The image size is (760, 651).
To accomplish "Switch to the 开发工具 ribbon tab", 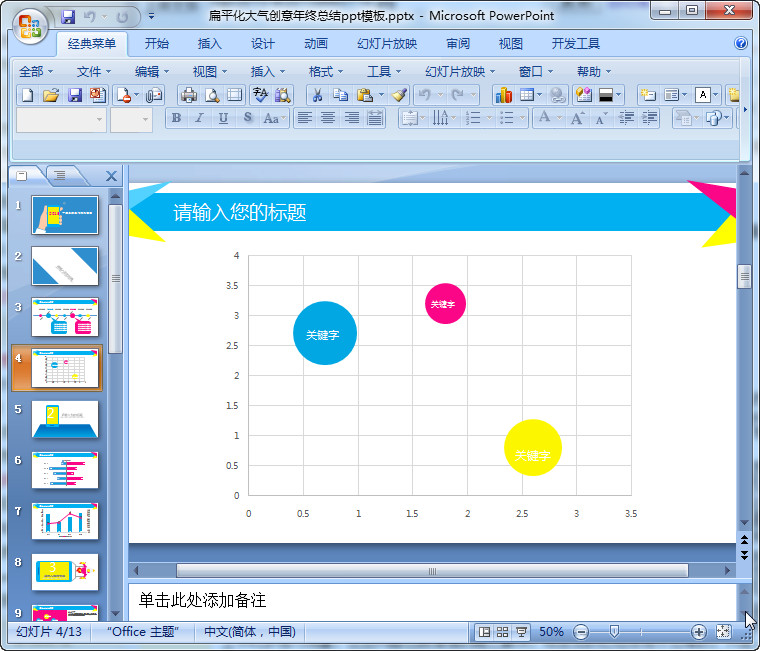I will (x=576, y=44).
